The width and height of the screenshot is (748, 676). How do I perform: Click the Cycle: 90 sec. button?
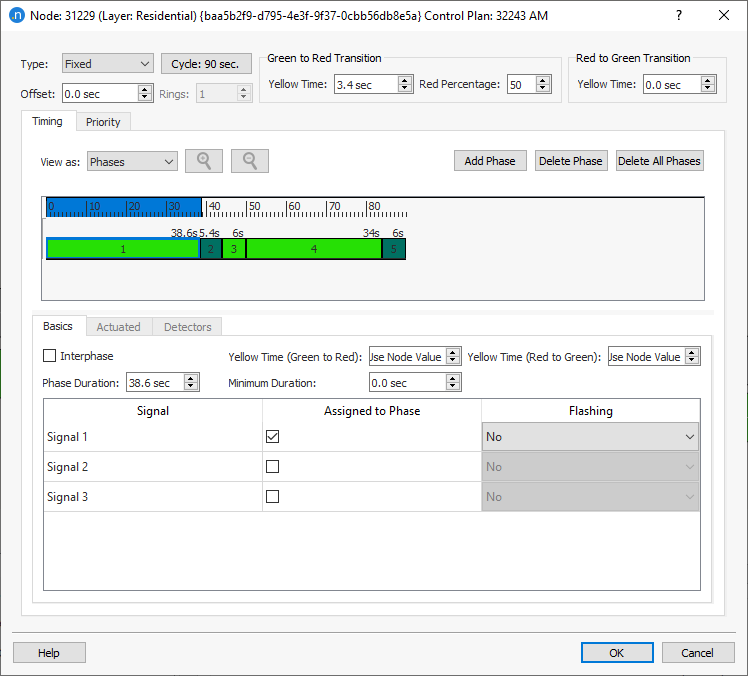[206, 64]
